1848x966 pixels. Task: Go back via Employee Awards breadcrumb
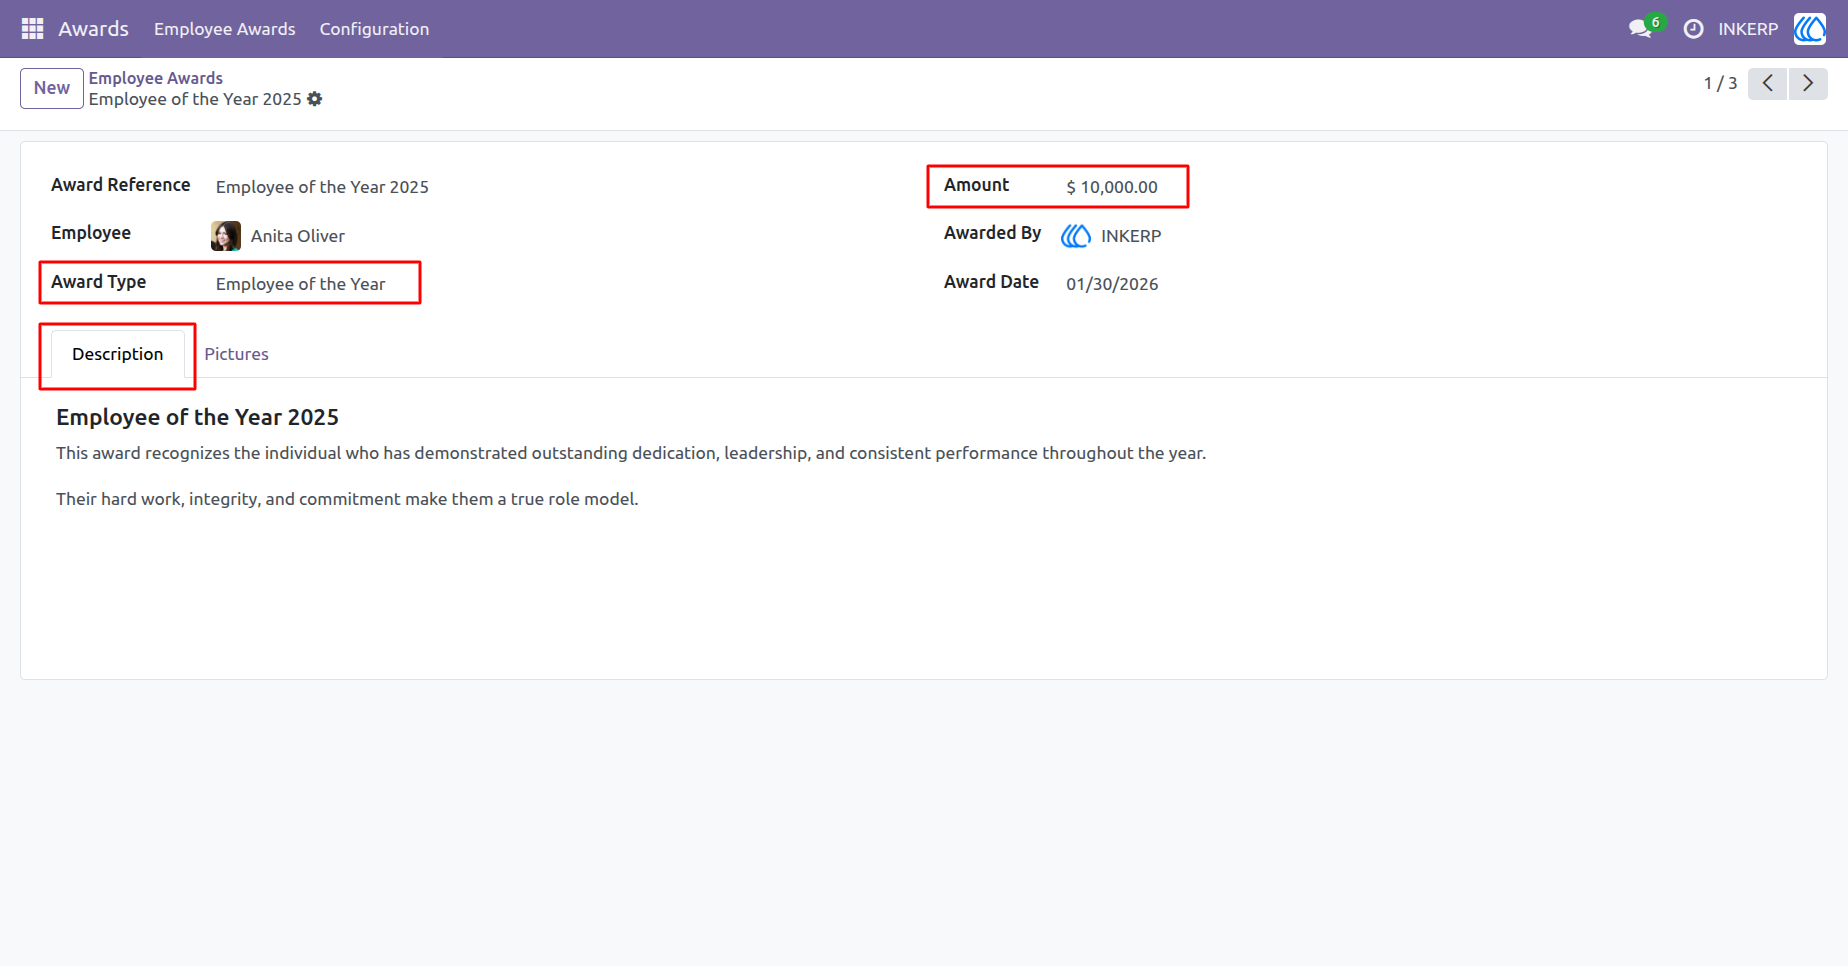tap(156, 78)
